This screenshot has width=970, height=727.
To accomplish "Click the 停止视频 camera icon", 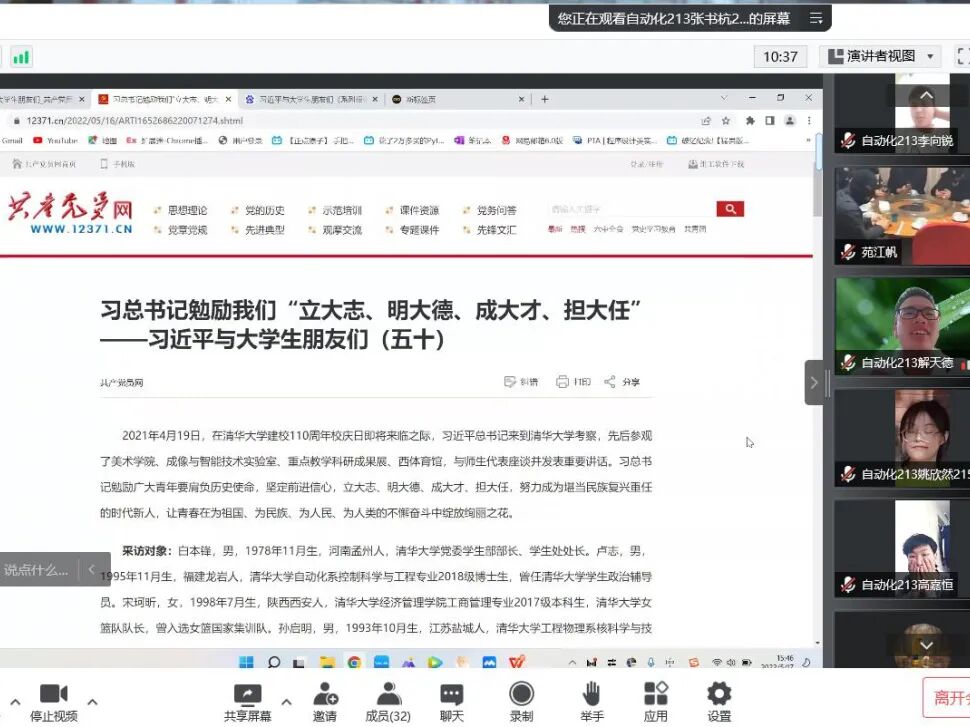I will pos(54,694).
